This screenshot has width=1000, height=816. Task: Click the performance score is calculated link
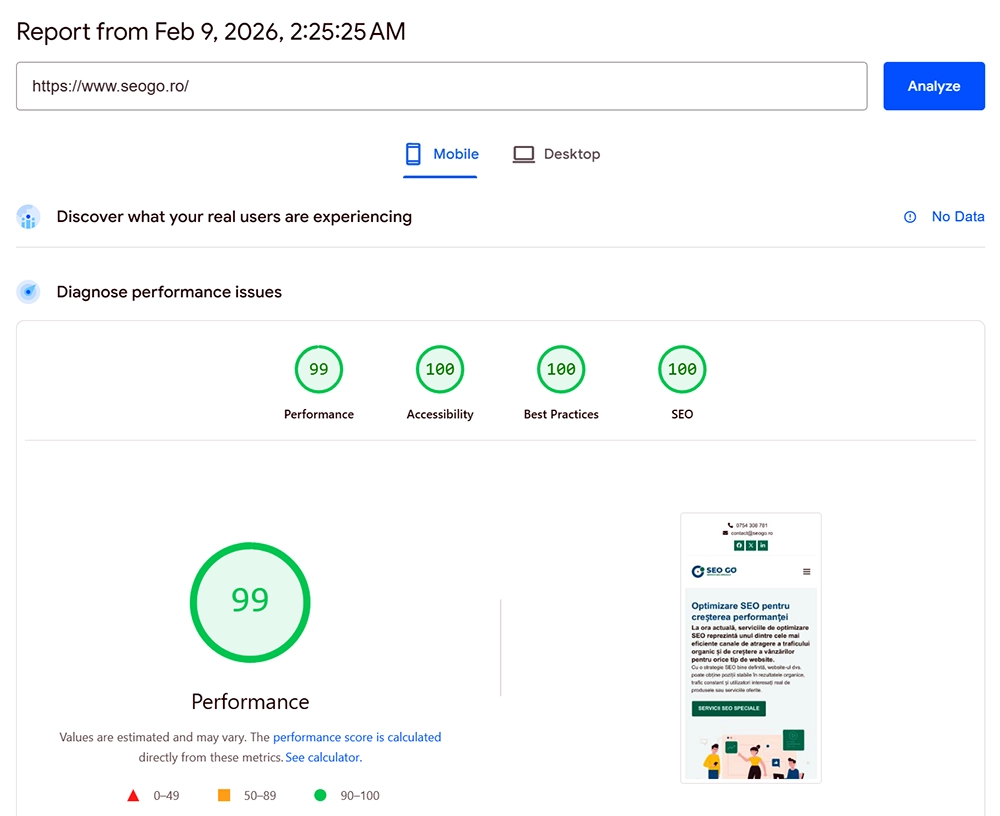pyautogui.click(x=358, y=737)
